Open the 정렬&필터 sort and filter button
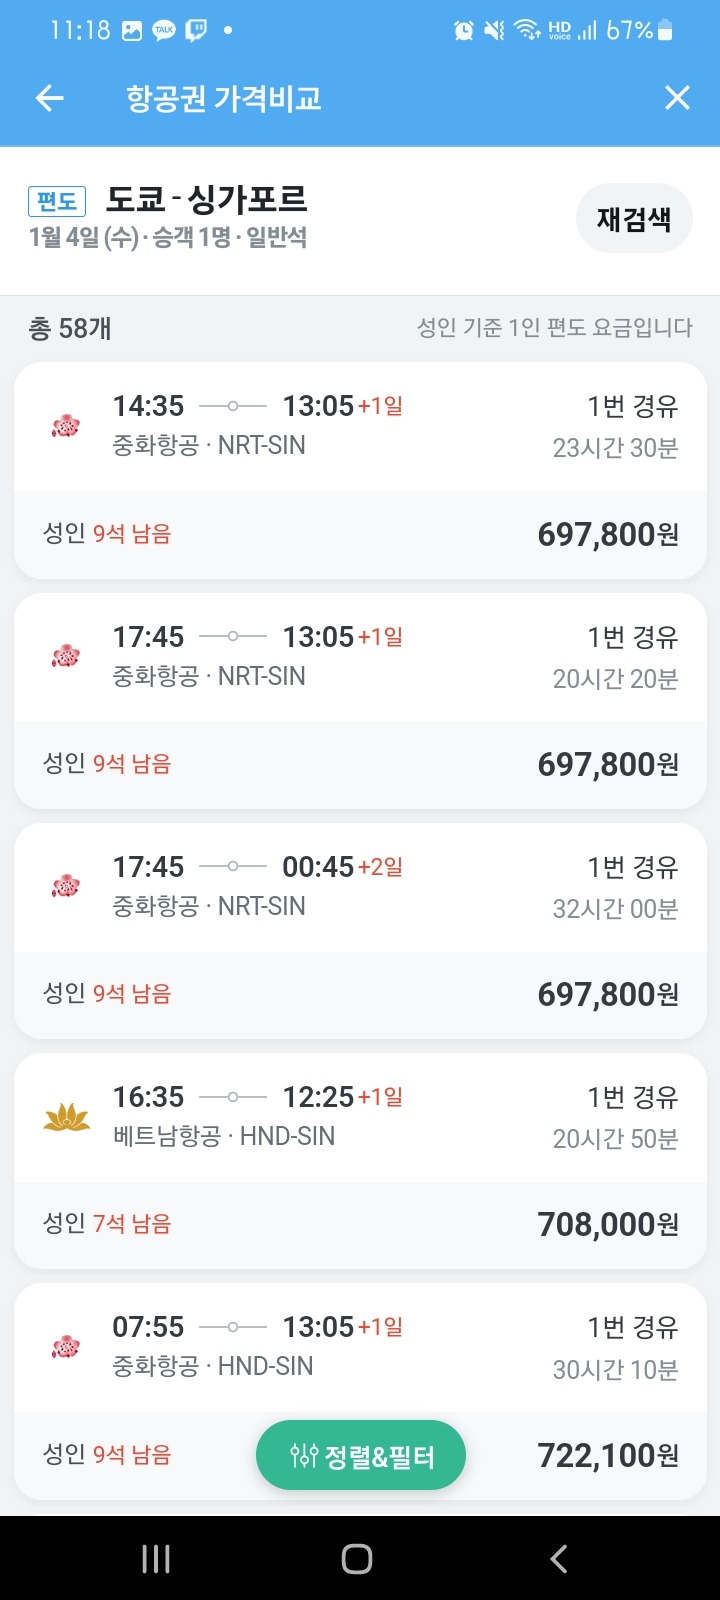Viewport: 720px width, 1600px height. 361,1456
